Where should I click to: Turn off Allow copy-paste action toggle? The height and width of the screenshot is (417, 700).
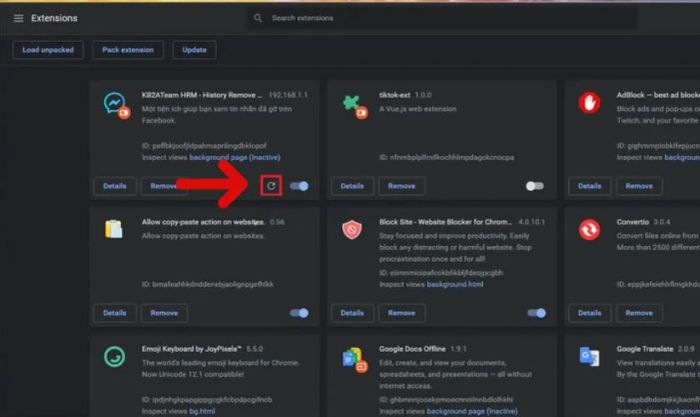pos(299,313)
